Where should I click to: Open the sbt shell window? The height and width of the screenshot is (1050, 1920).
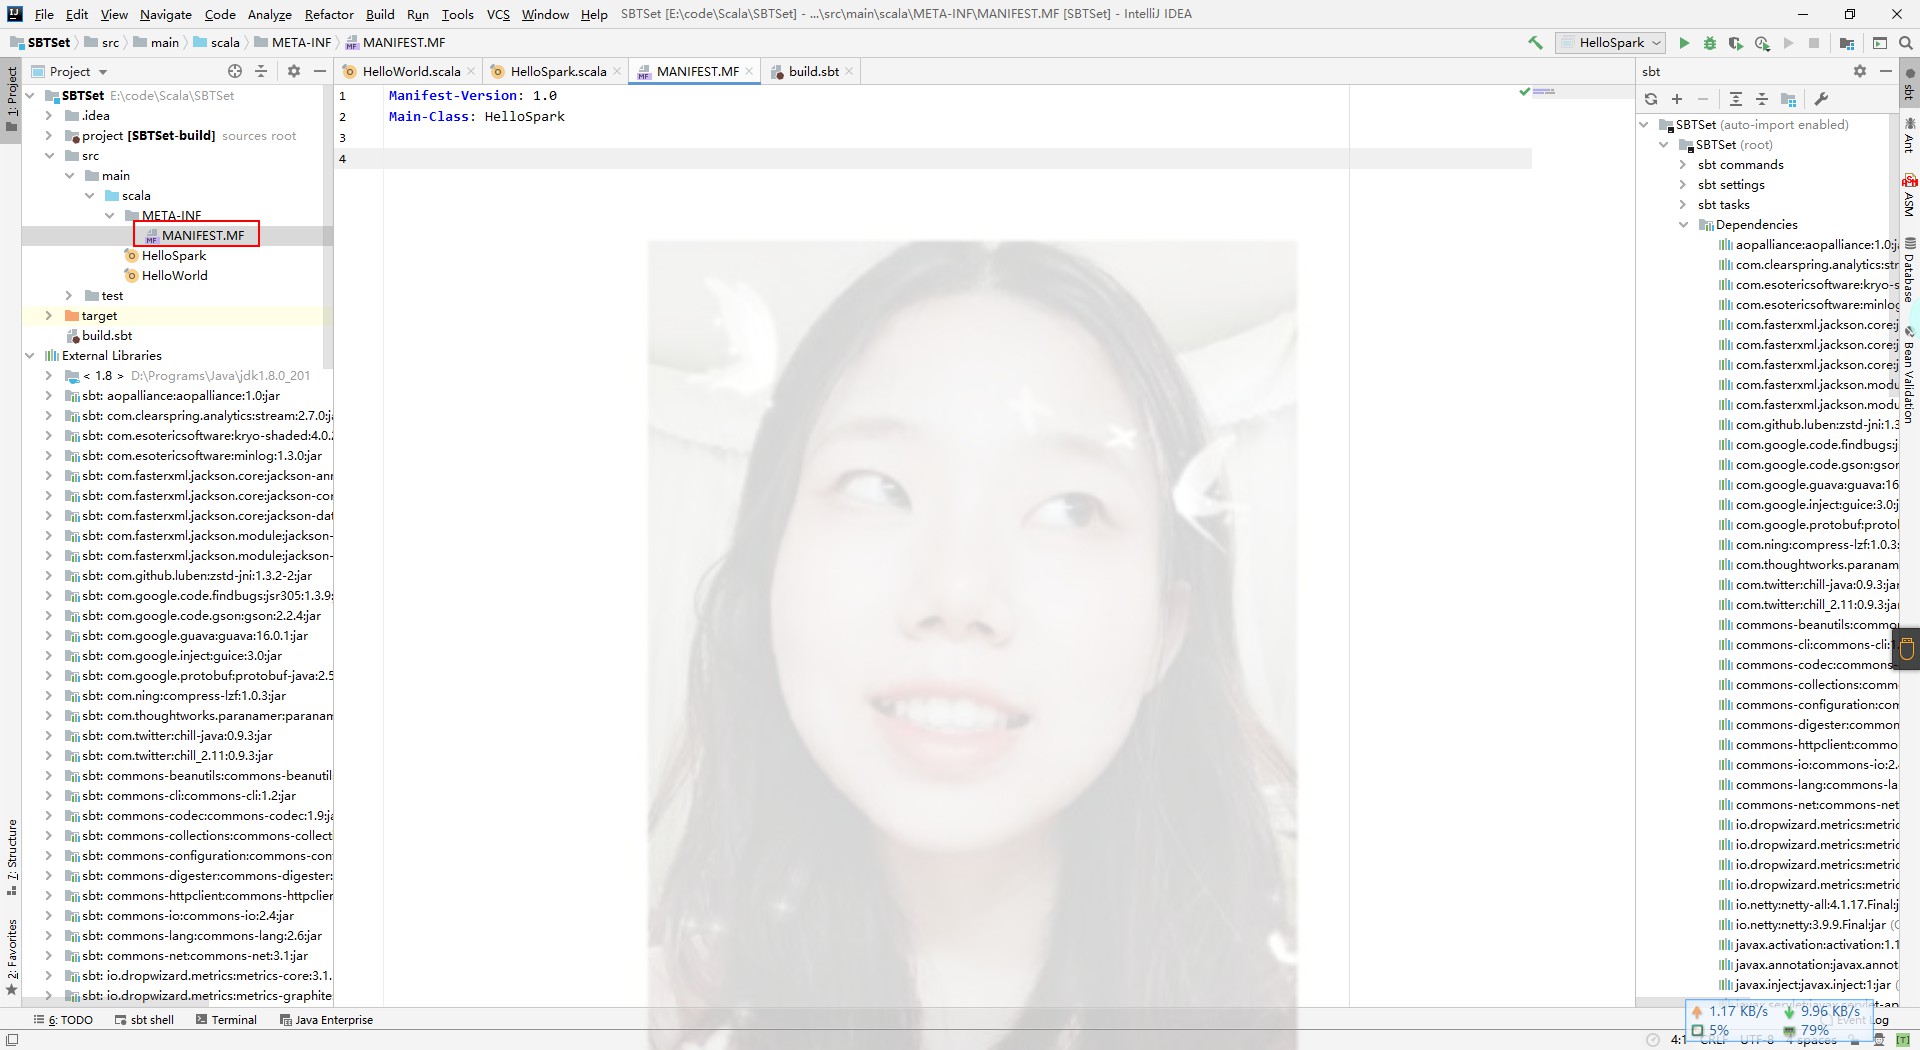[x=146, y=1019]
